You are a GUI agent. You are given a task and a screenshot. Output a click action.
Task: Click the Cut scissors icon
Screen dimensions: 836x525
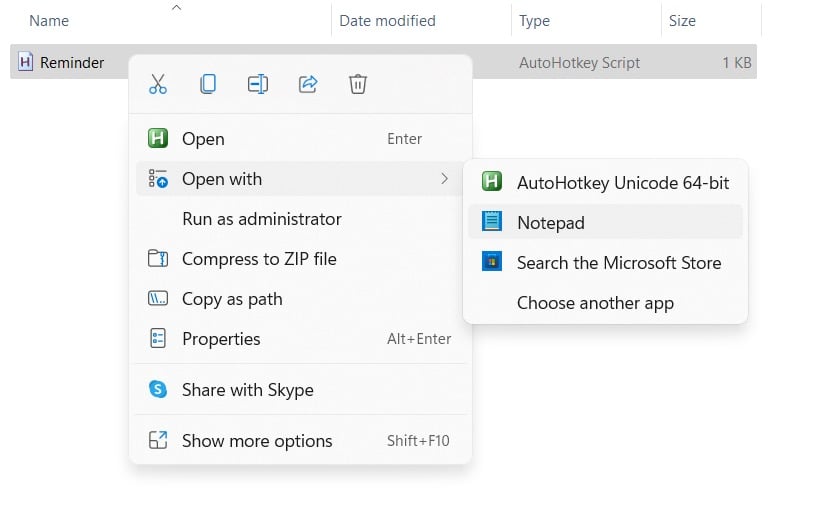158,84
